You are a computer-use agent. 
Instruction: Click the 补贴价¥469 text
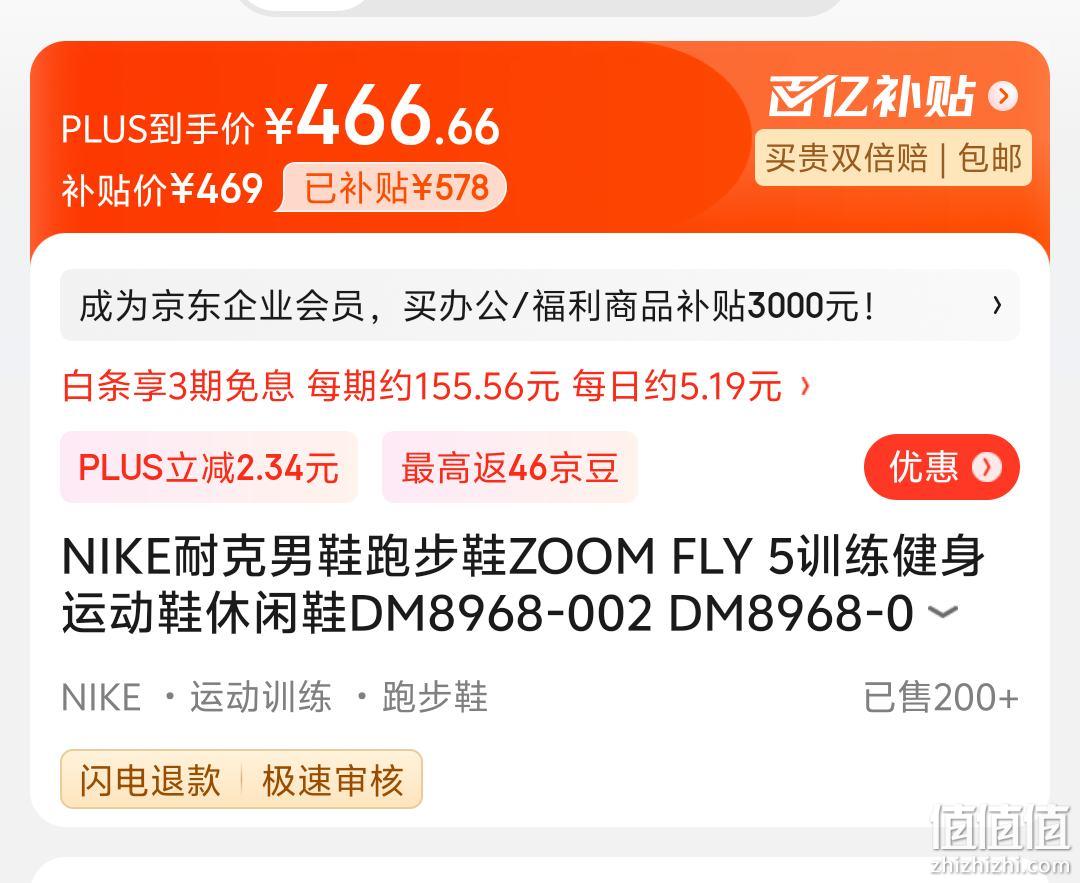coord(163,189)
